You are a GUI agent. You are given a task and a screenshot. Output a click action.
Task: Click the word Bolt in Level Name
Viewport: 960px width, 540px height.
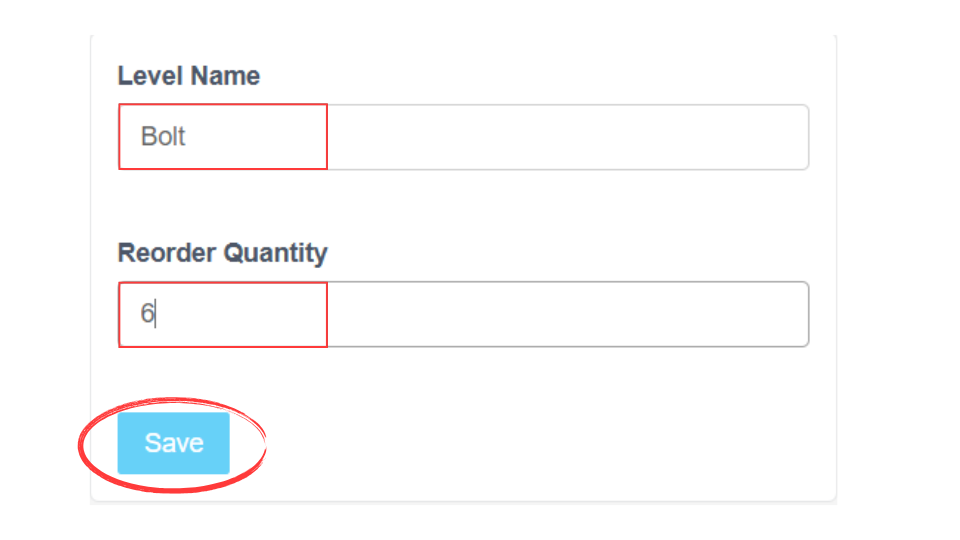click(x=163, y=137)
